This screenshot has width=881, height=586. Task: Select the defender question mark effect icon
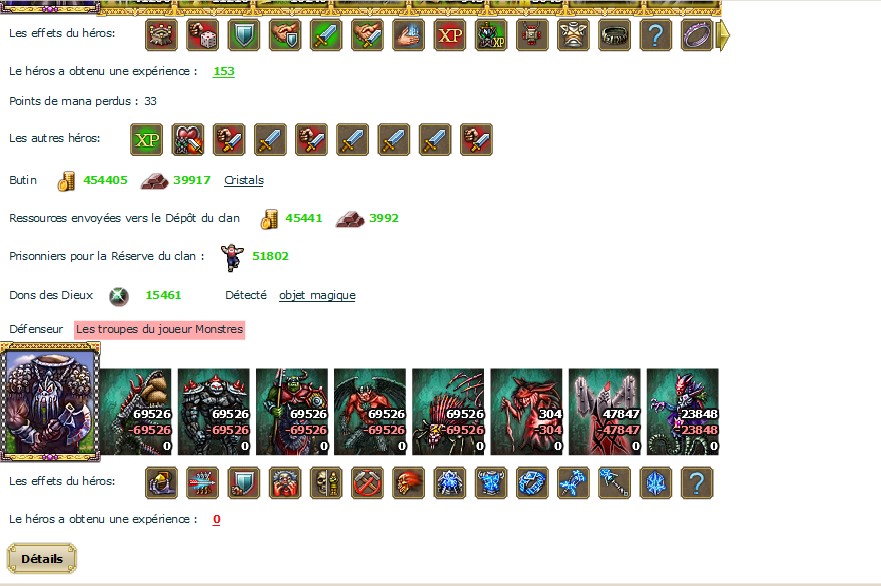(697, 483)
